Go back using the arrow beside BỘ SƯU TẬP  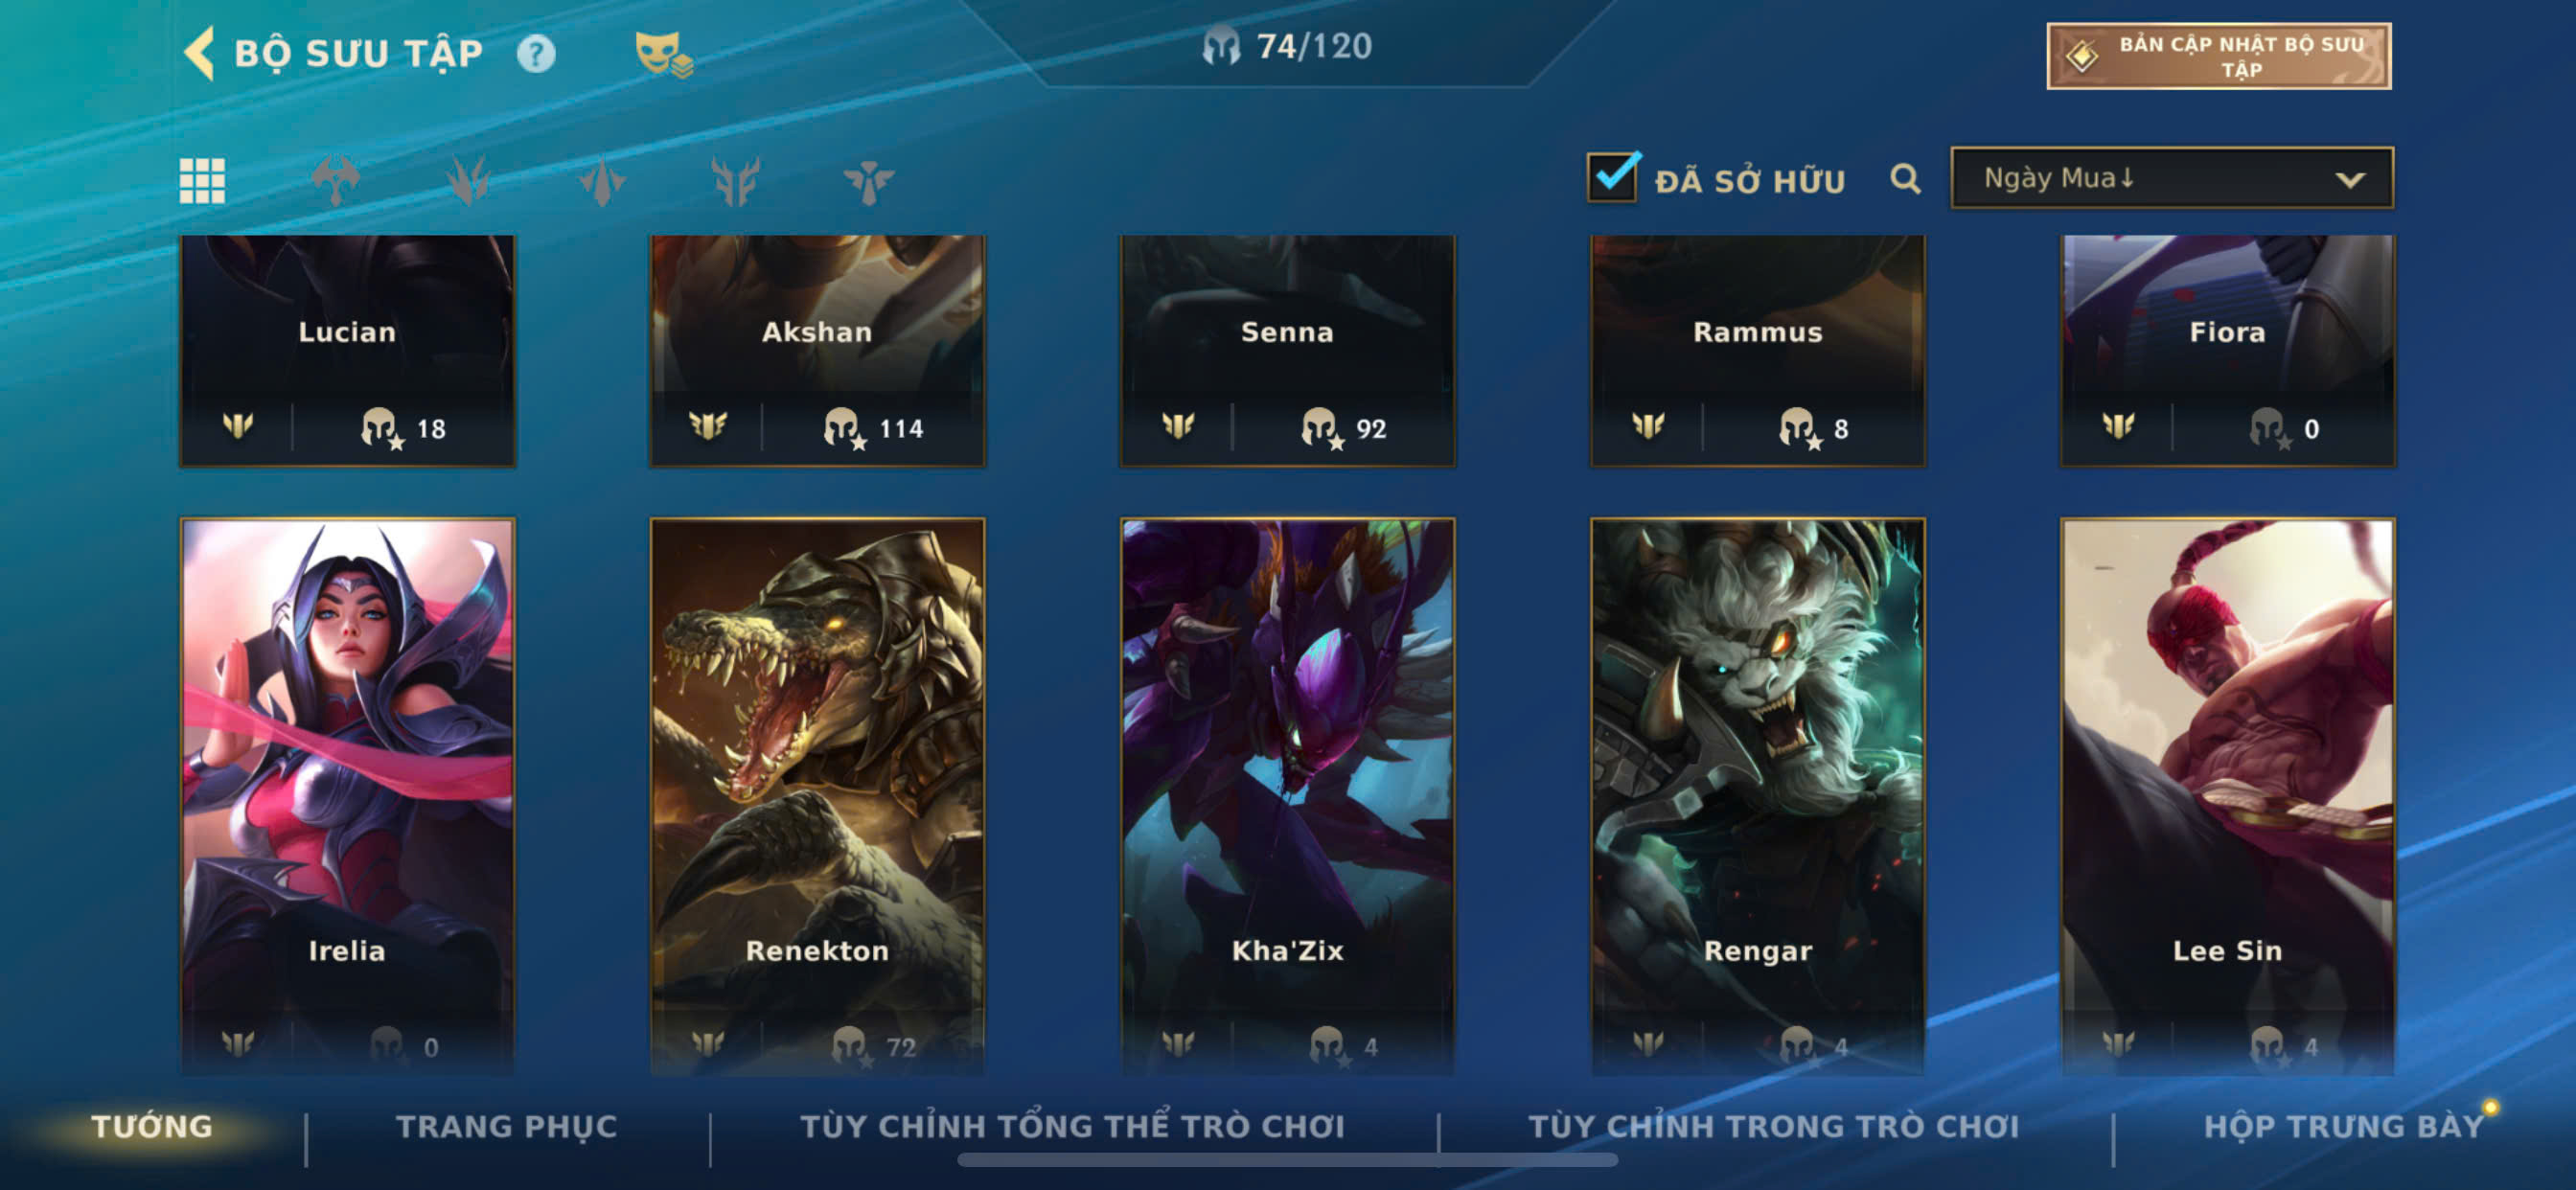[x=199, y=52]
